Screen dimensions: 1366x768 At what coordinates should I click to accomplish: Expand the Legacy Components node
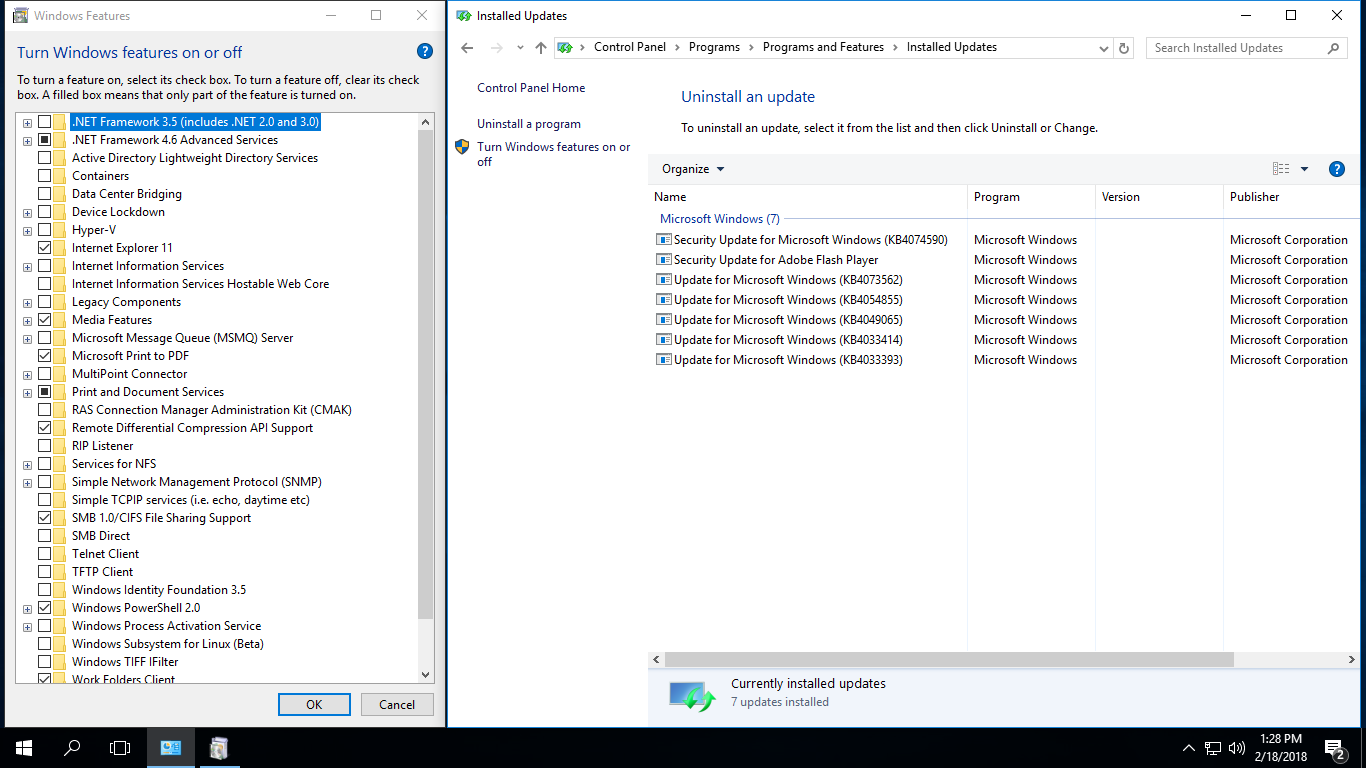coord(28,303)
